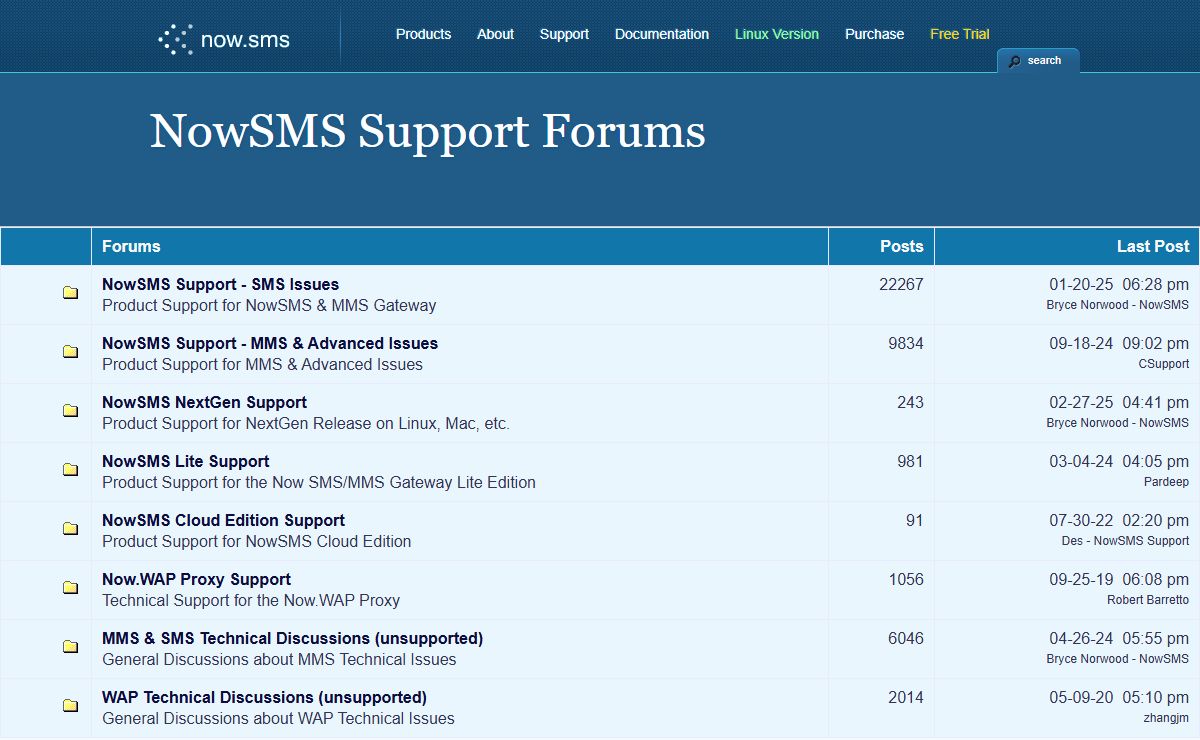
Task: Click post count 243
Action: pyautogui.click(x=910, y=402)
